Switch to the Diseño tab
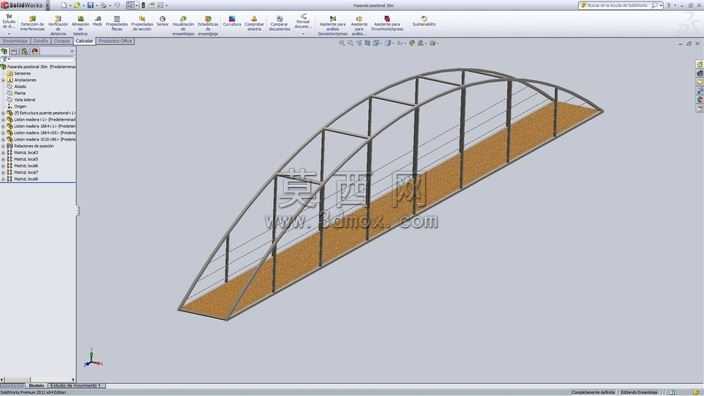 pos(40,41)
